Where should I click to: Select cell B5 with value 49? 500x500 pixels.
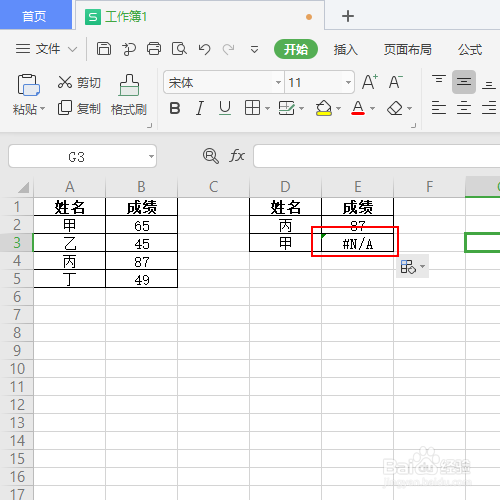tap(142, 279)
